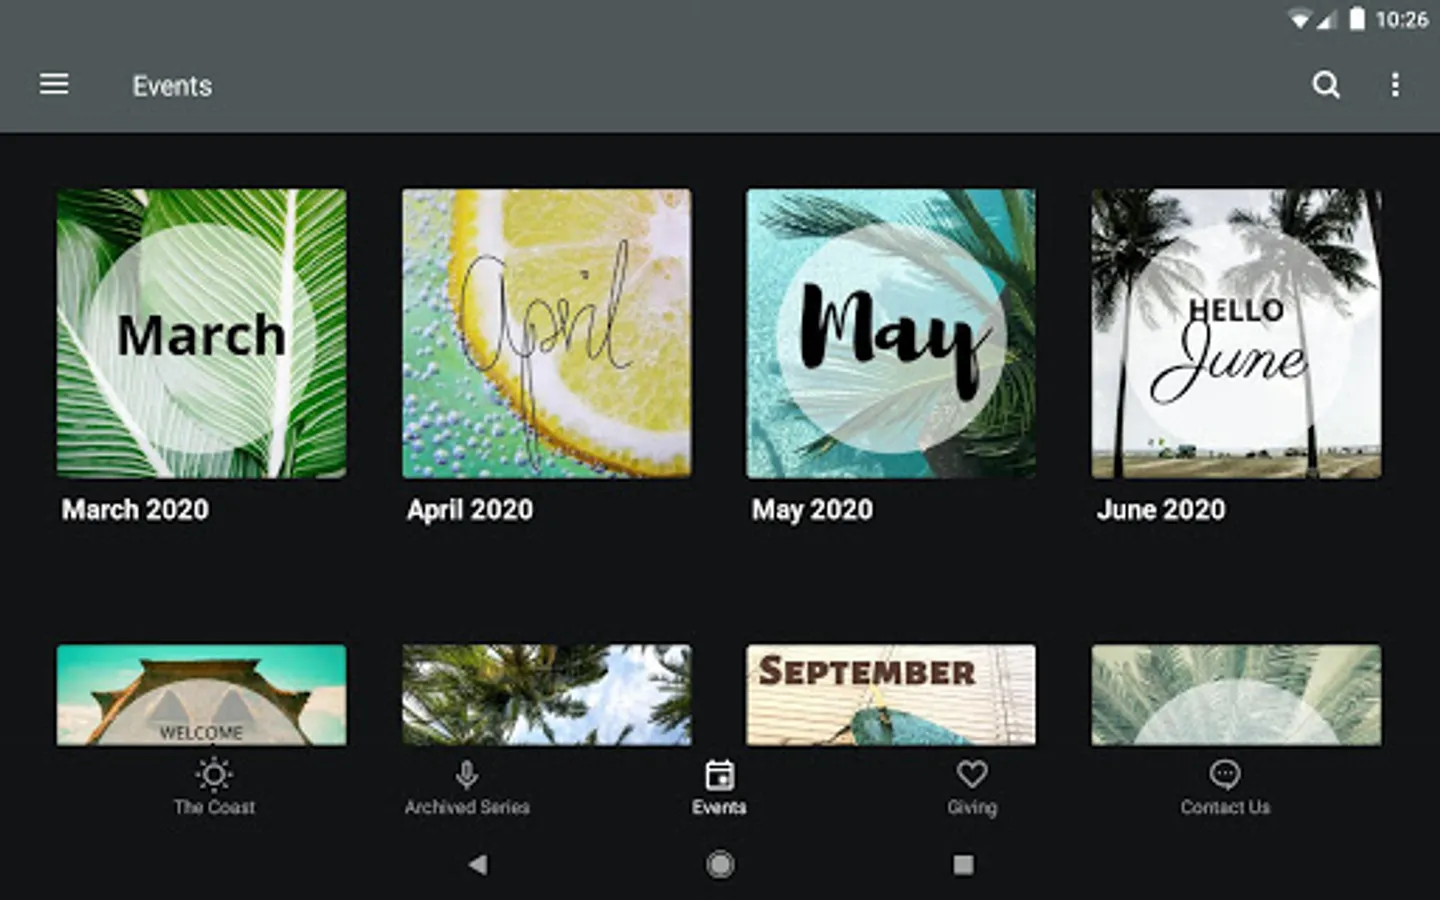
Task: Open the hamburger navigation menu
Action: coord(54,84)
